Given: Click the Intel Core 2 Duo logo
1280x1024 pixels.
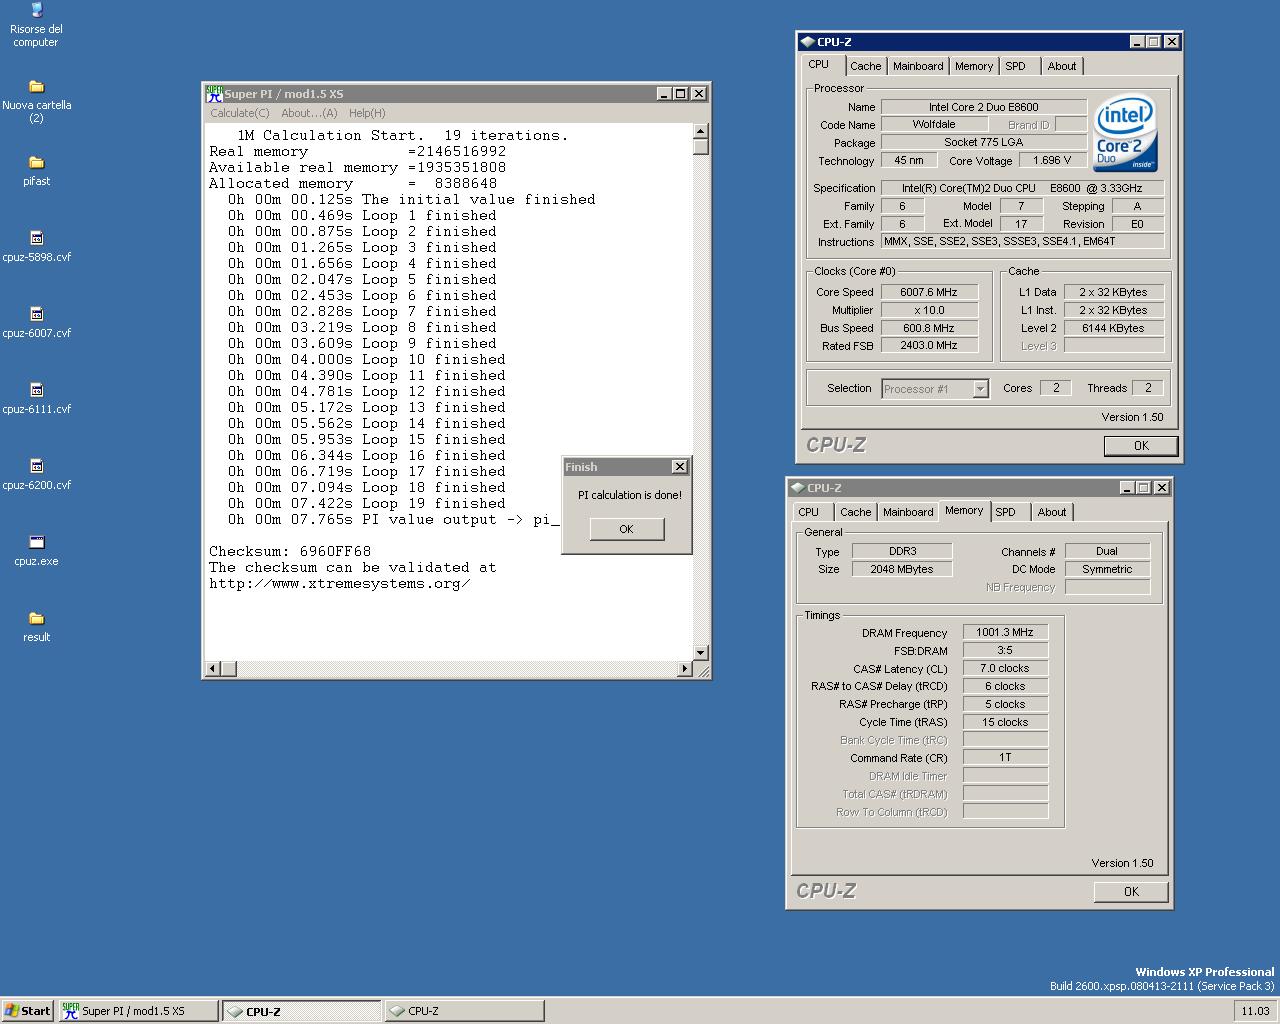Looking at the screenshot, I should 1125,133.
